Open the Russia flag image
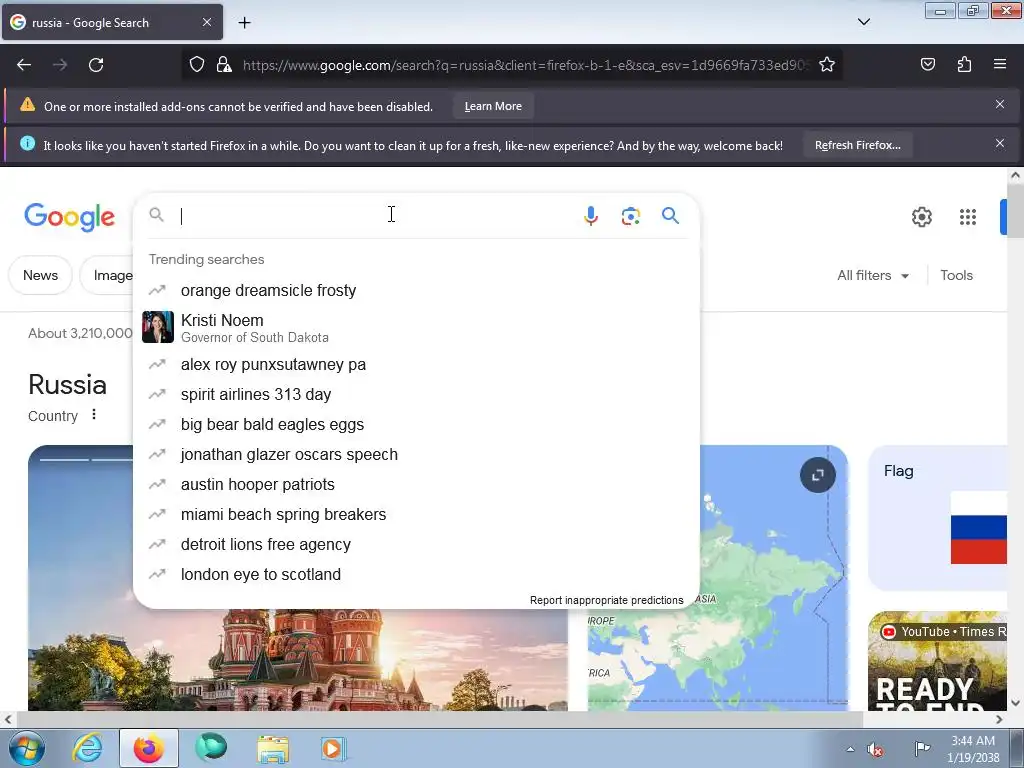 click(x=978, y=528)
